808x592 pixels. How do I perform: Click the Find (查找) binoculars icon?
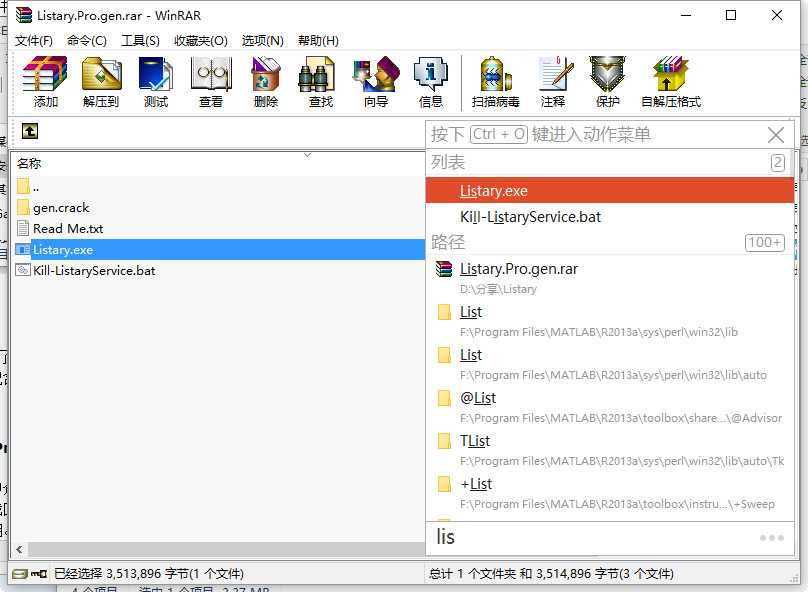[321, 82]
